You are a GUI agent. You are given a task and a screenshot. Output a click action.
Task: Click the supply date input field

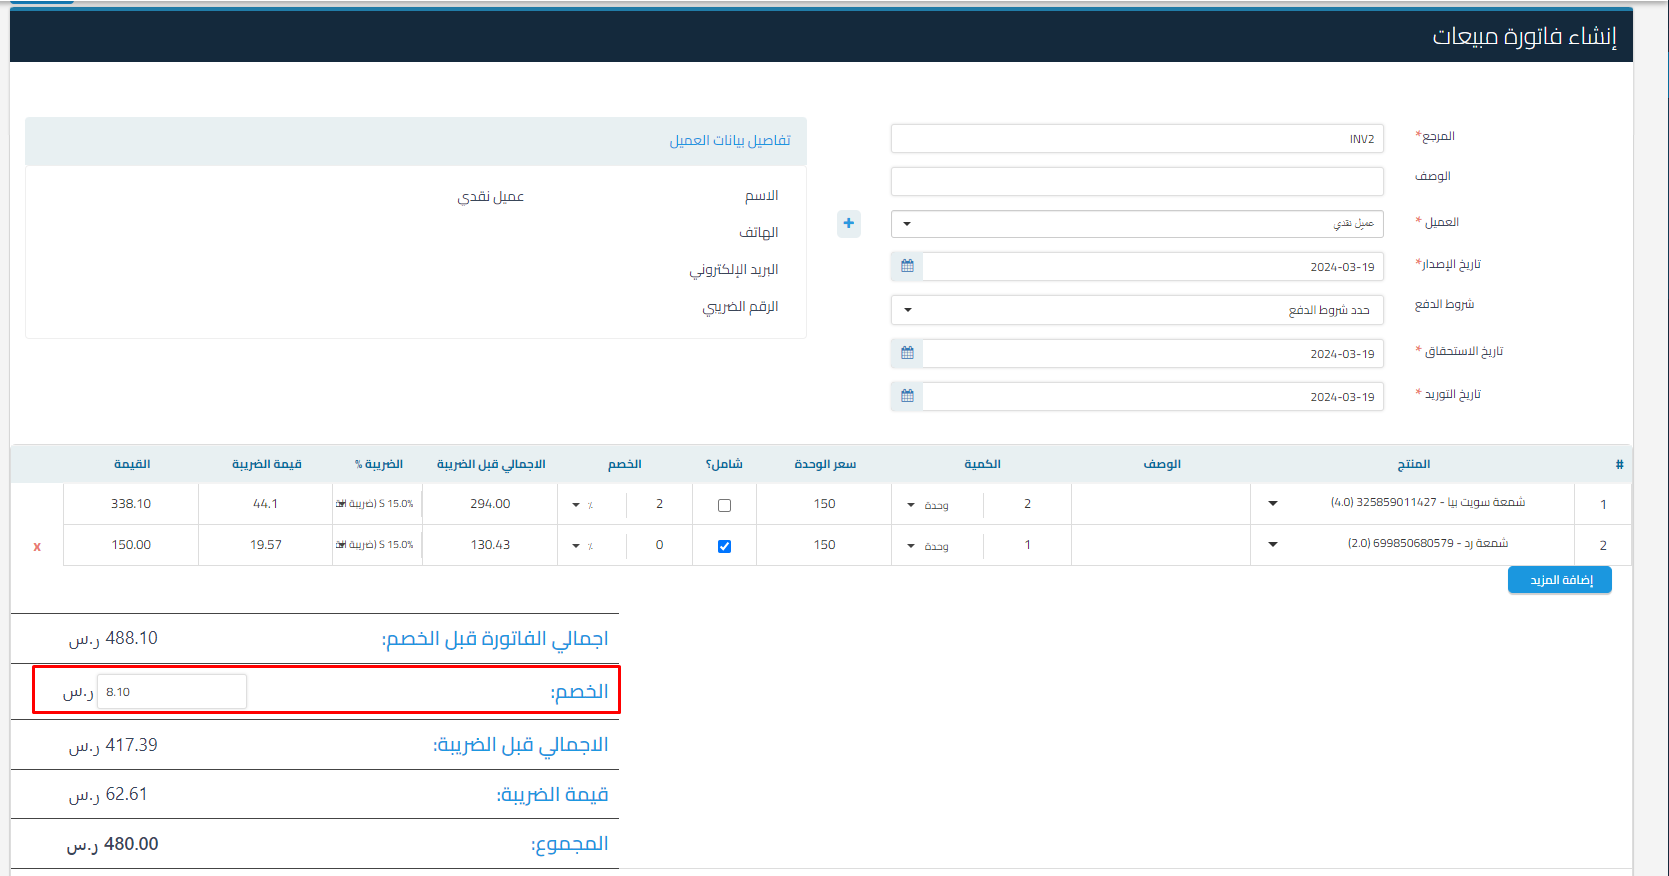pos(1153,397)
